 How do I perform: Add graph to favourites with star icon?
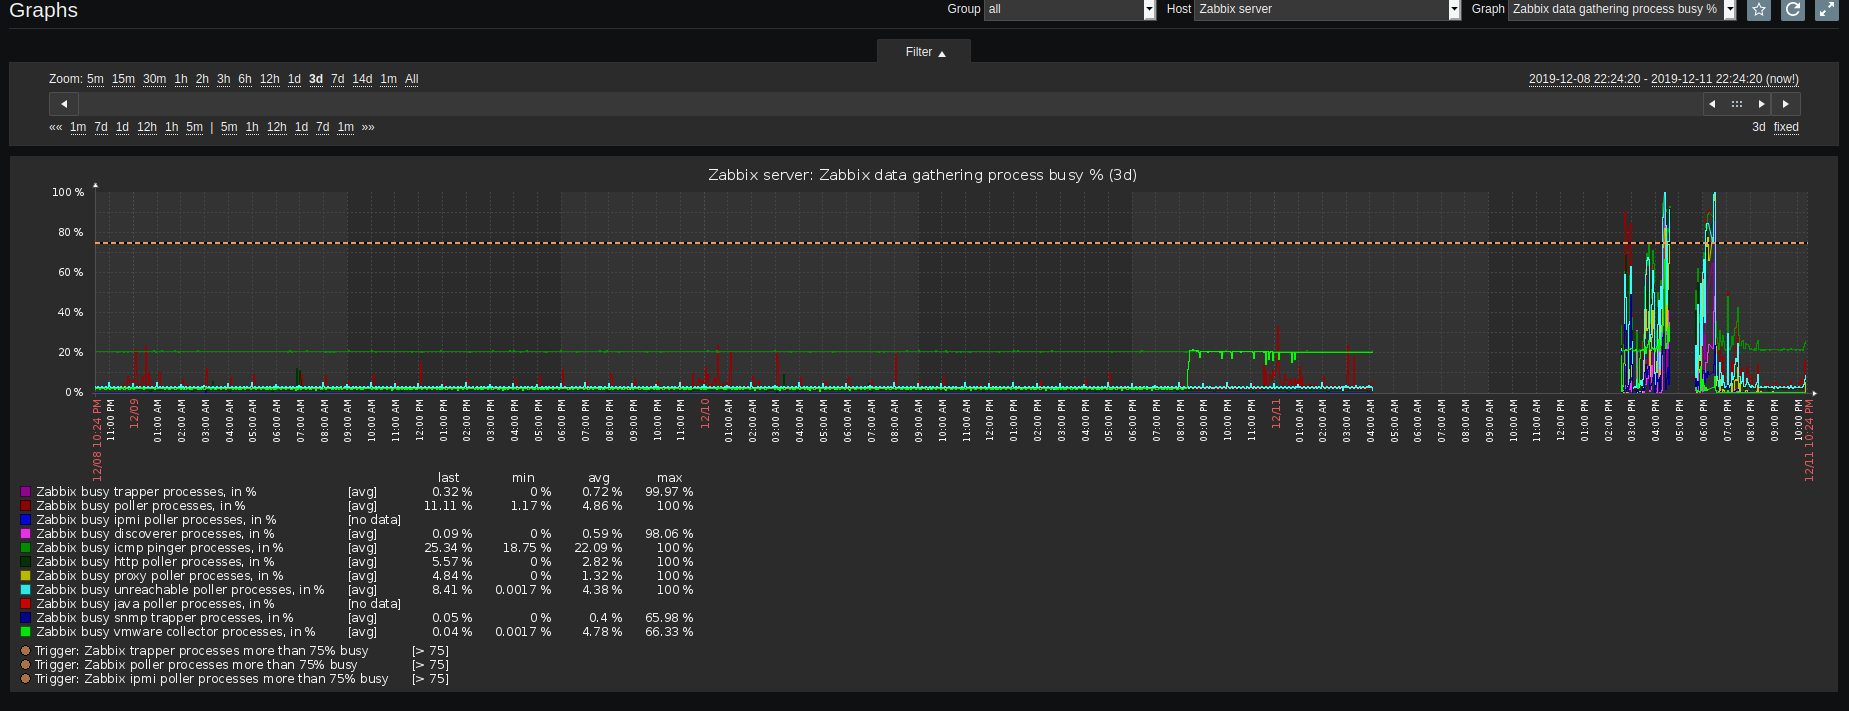pos(1759,10)
